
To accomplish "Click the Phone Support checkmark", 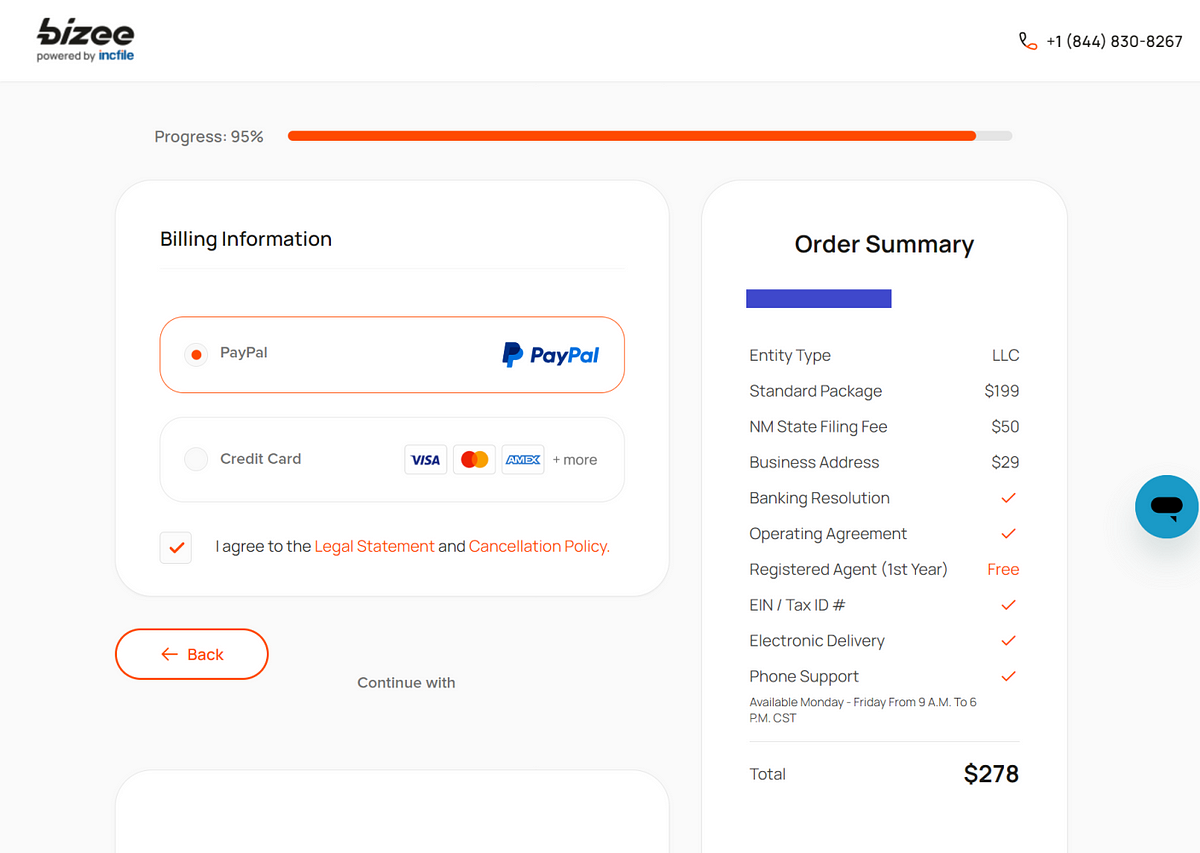I will (1008, 676).
